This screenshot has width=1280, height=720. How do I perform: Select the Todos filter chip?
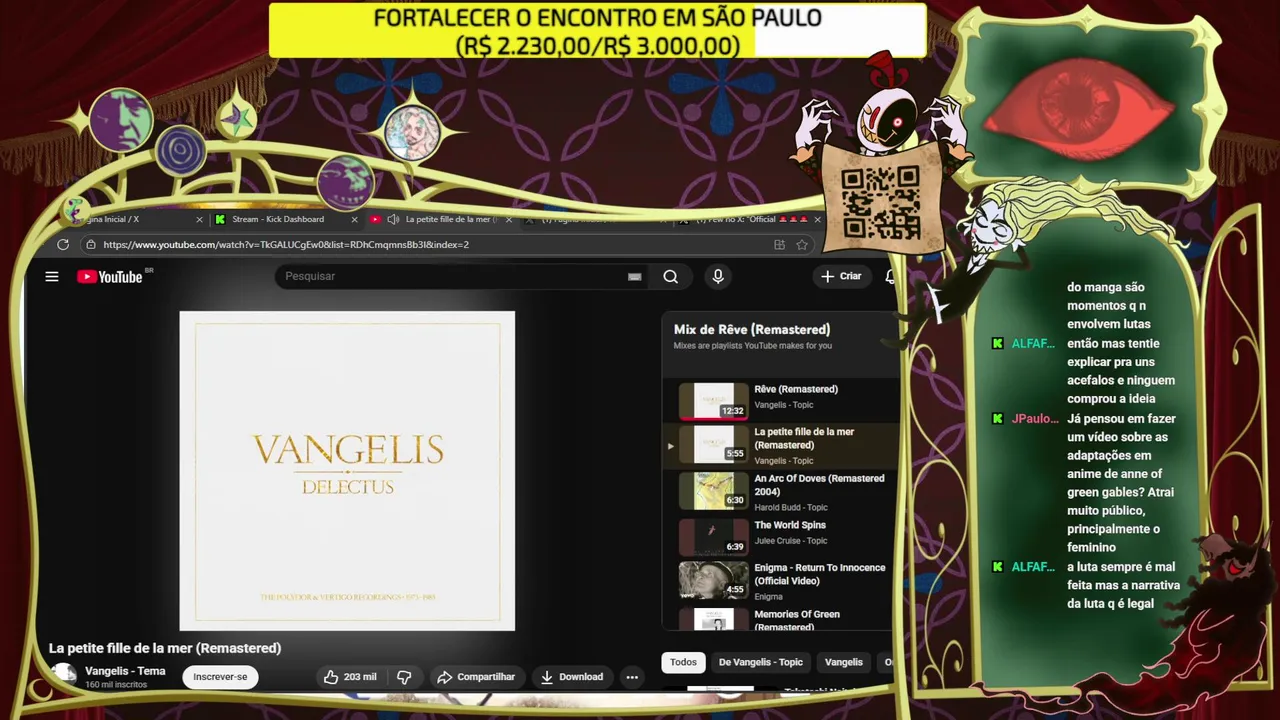683,662
